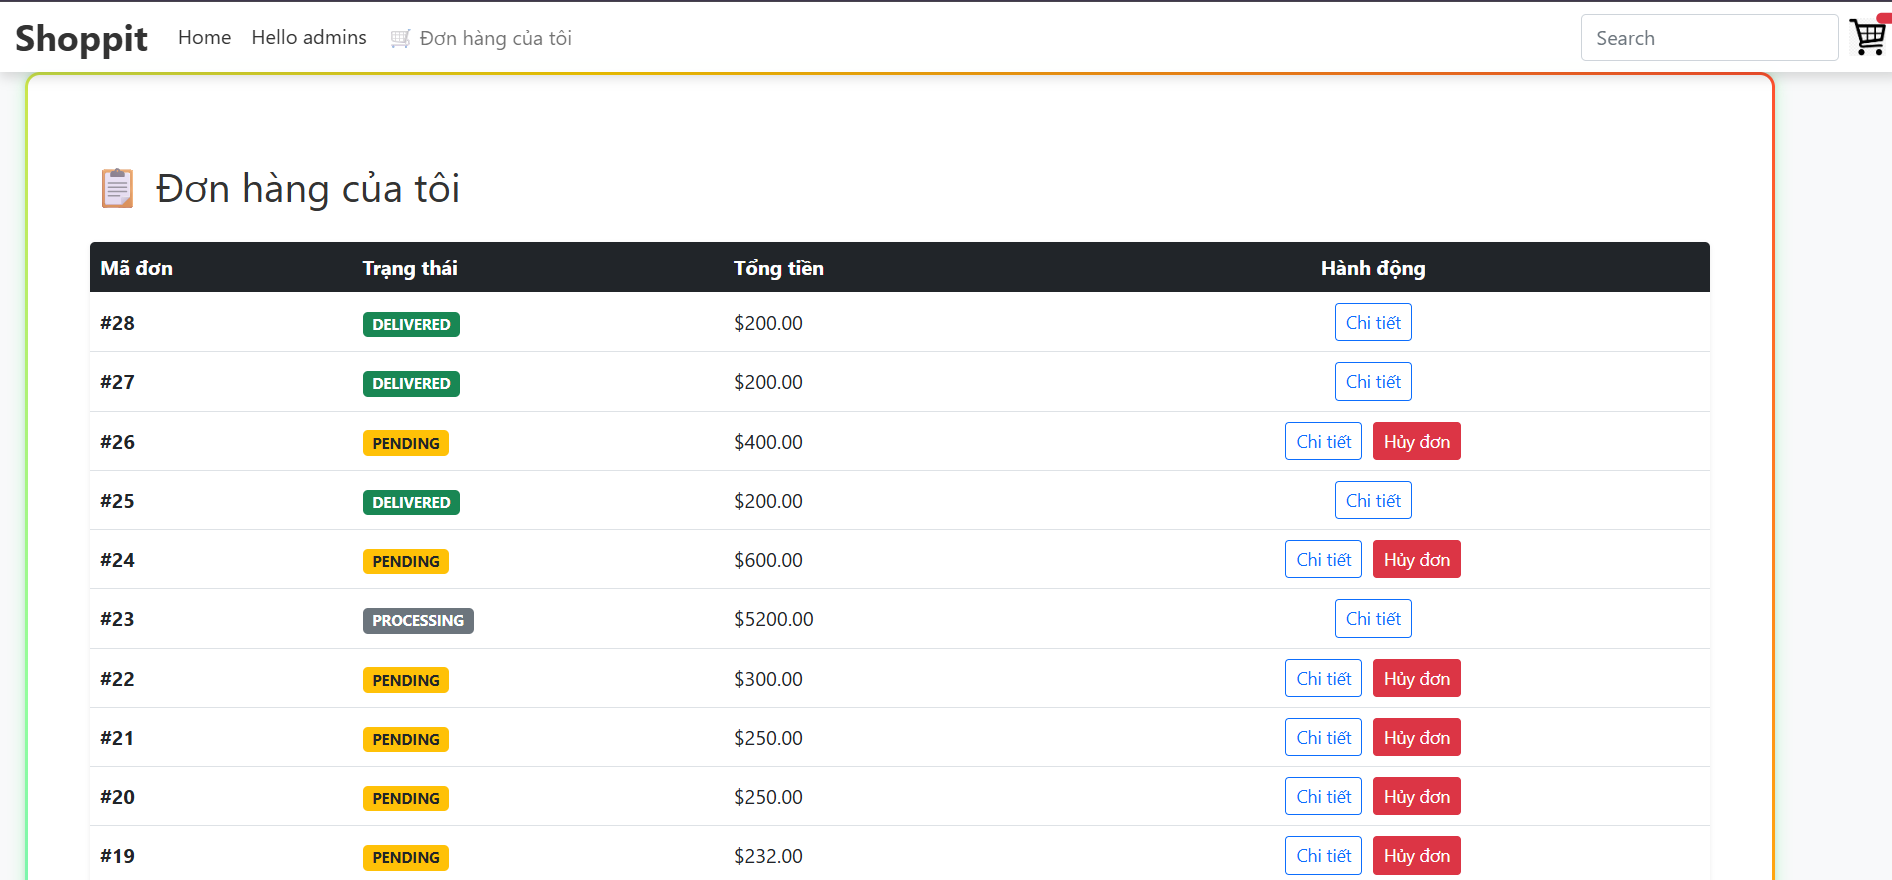The image size is (1892, 880).
Task: Open the shopping cart icon
Action: (x=1867, y=37)
